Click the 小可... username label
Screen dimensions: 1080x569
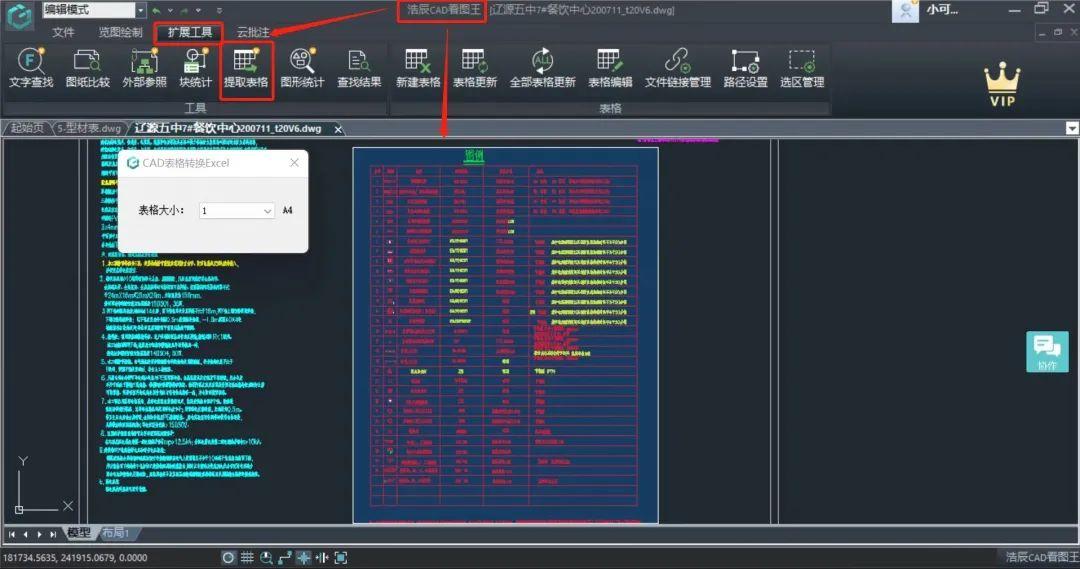coord(942,10)
